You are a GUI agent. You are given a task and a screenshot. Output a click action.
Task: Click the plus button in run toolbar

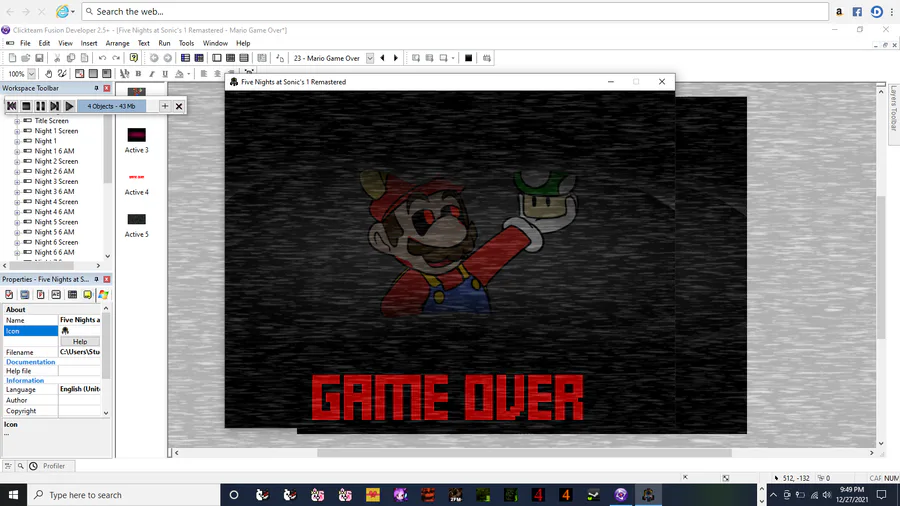[x=165, y=106]
